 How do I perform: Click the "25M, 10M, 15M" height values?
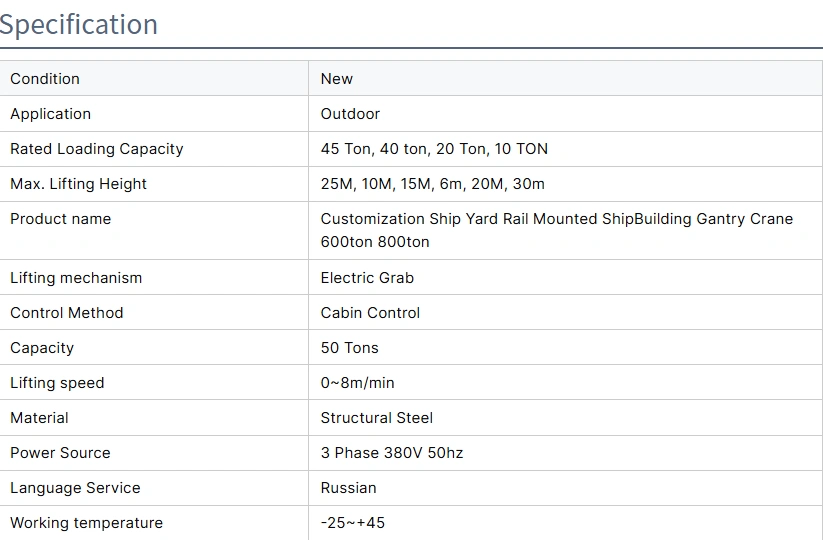click(x=378, y=184)
